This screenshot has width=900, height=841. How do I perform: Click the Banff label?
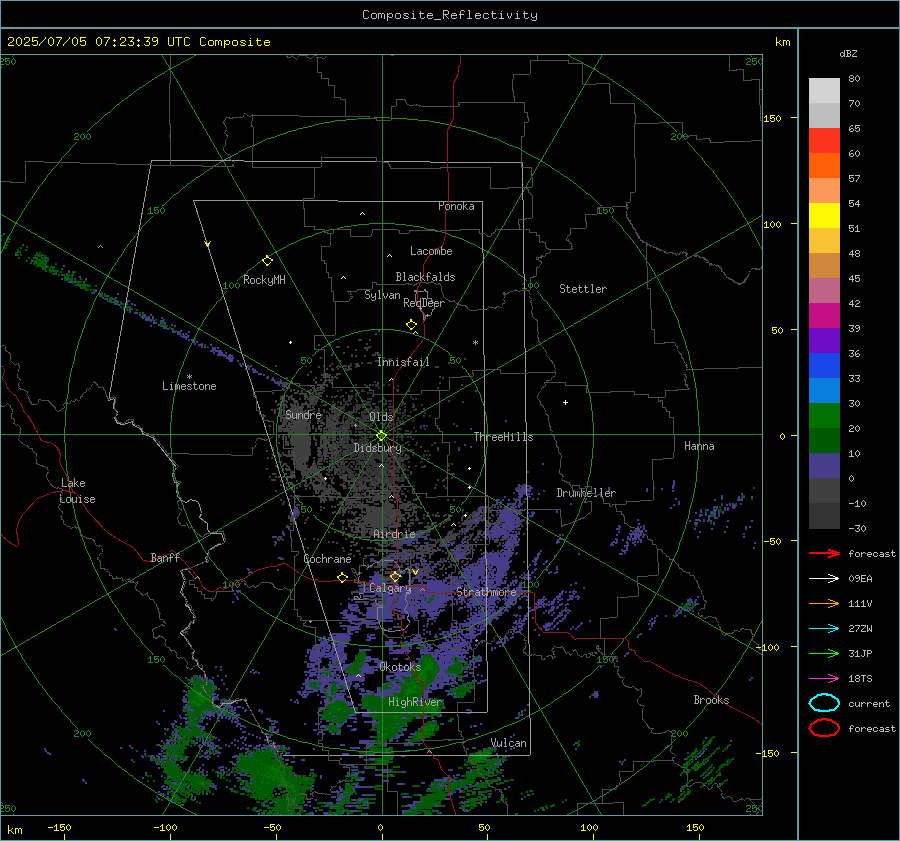[165, 557]
